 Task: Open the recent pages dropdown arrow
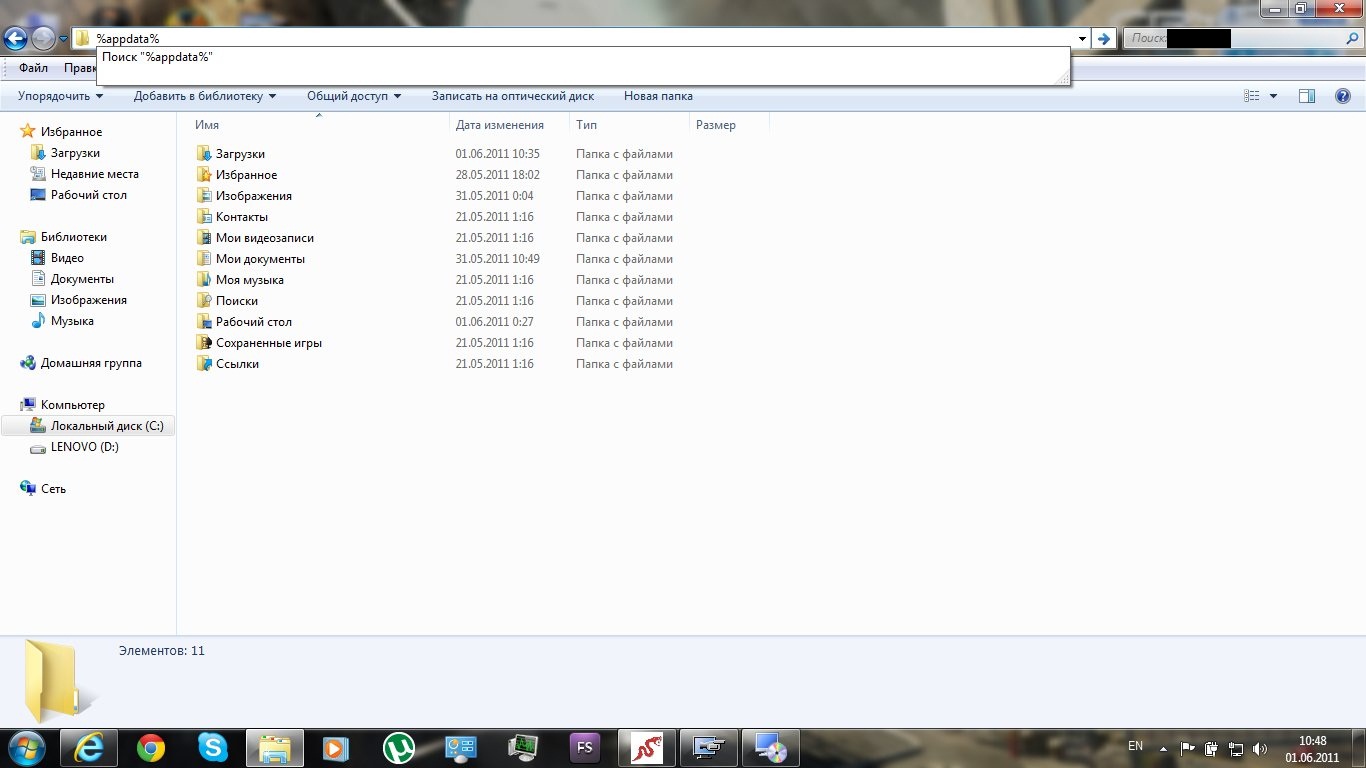coord(64,39)
